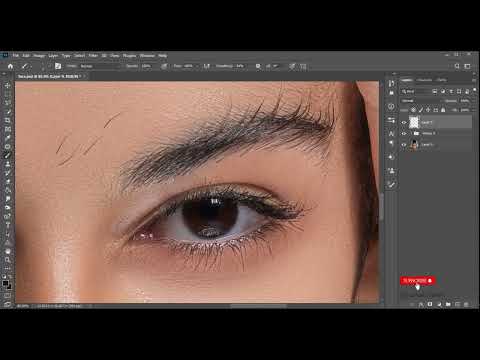480x360 pixels.
Task: Open the Image menu
Action: pyautogui.click(x=39, y=56)
